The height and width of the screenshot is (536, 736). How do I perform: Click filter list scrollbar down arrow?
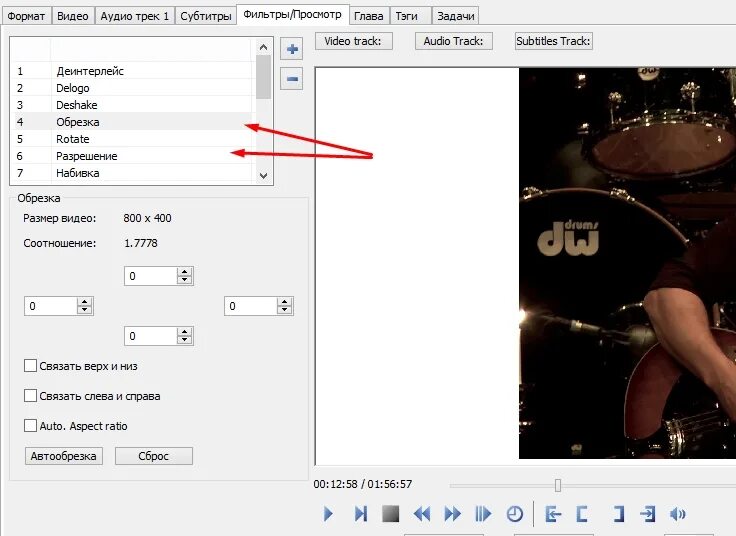point(263,176)
